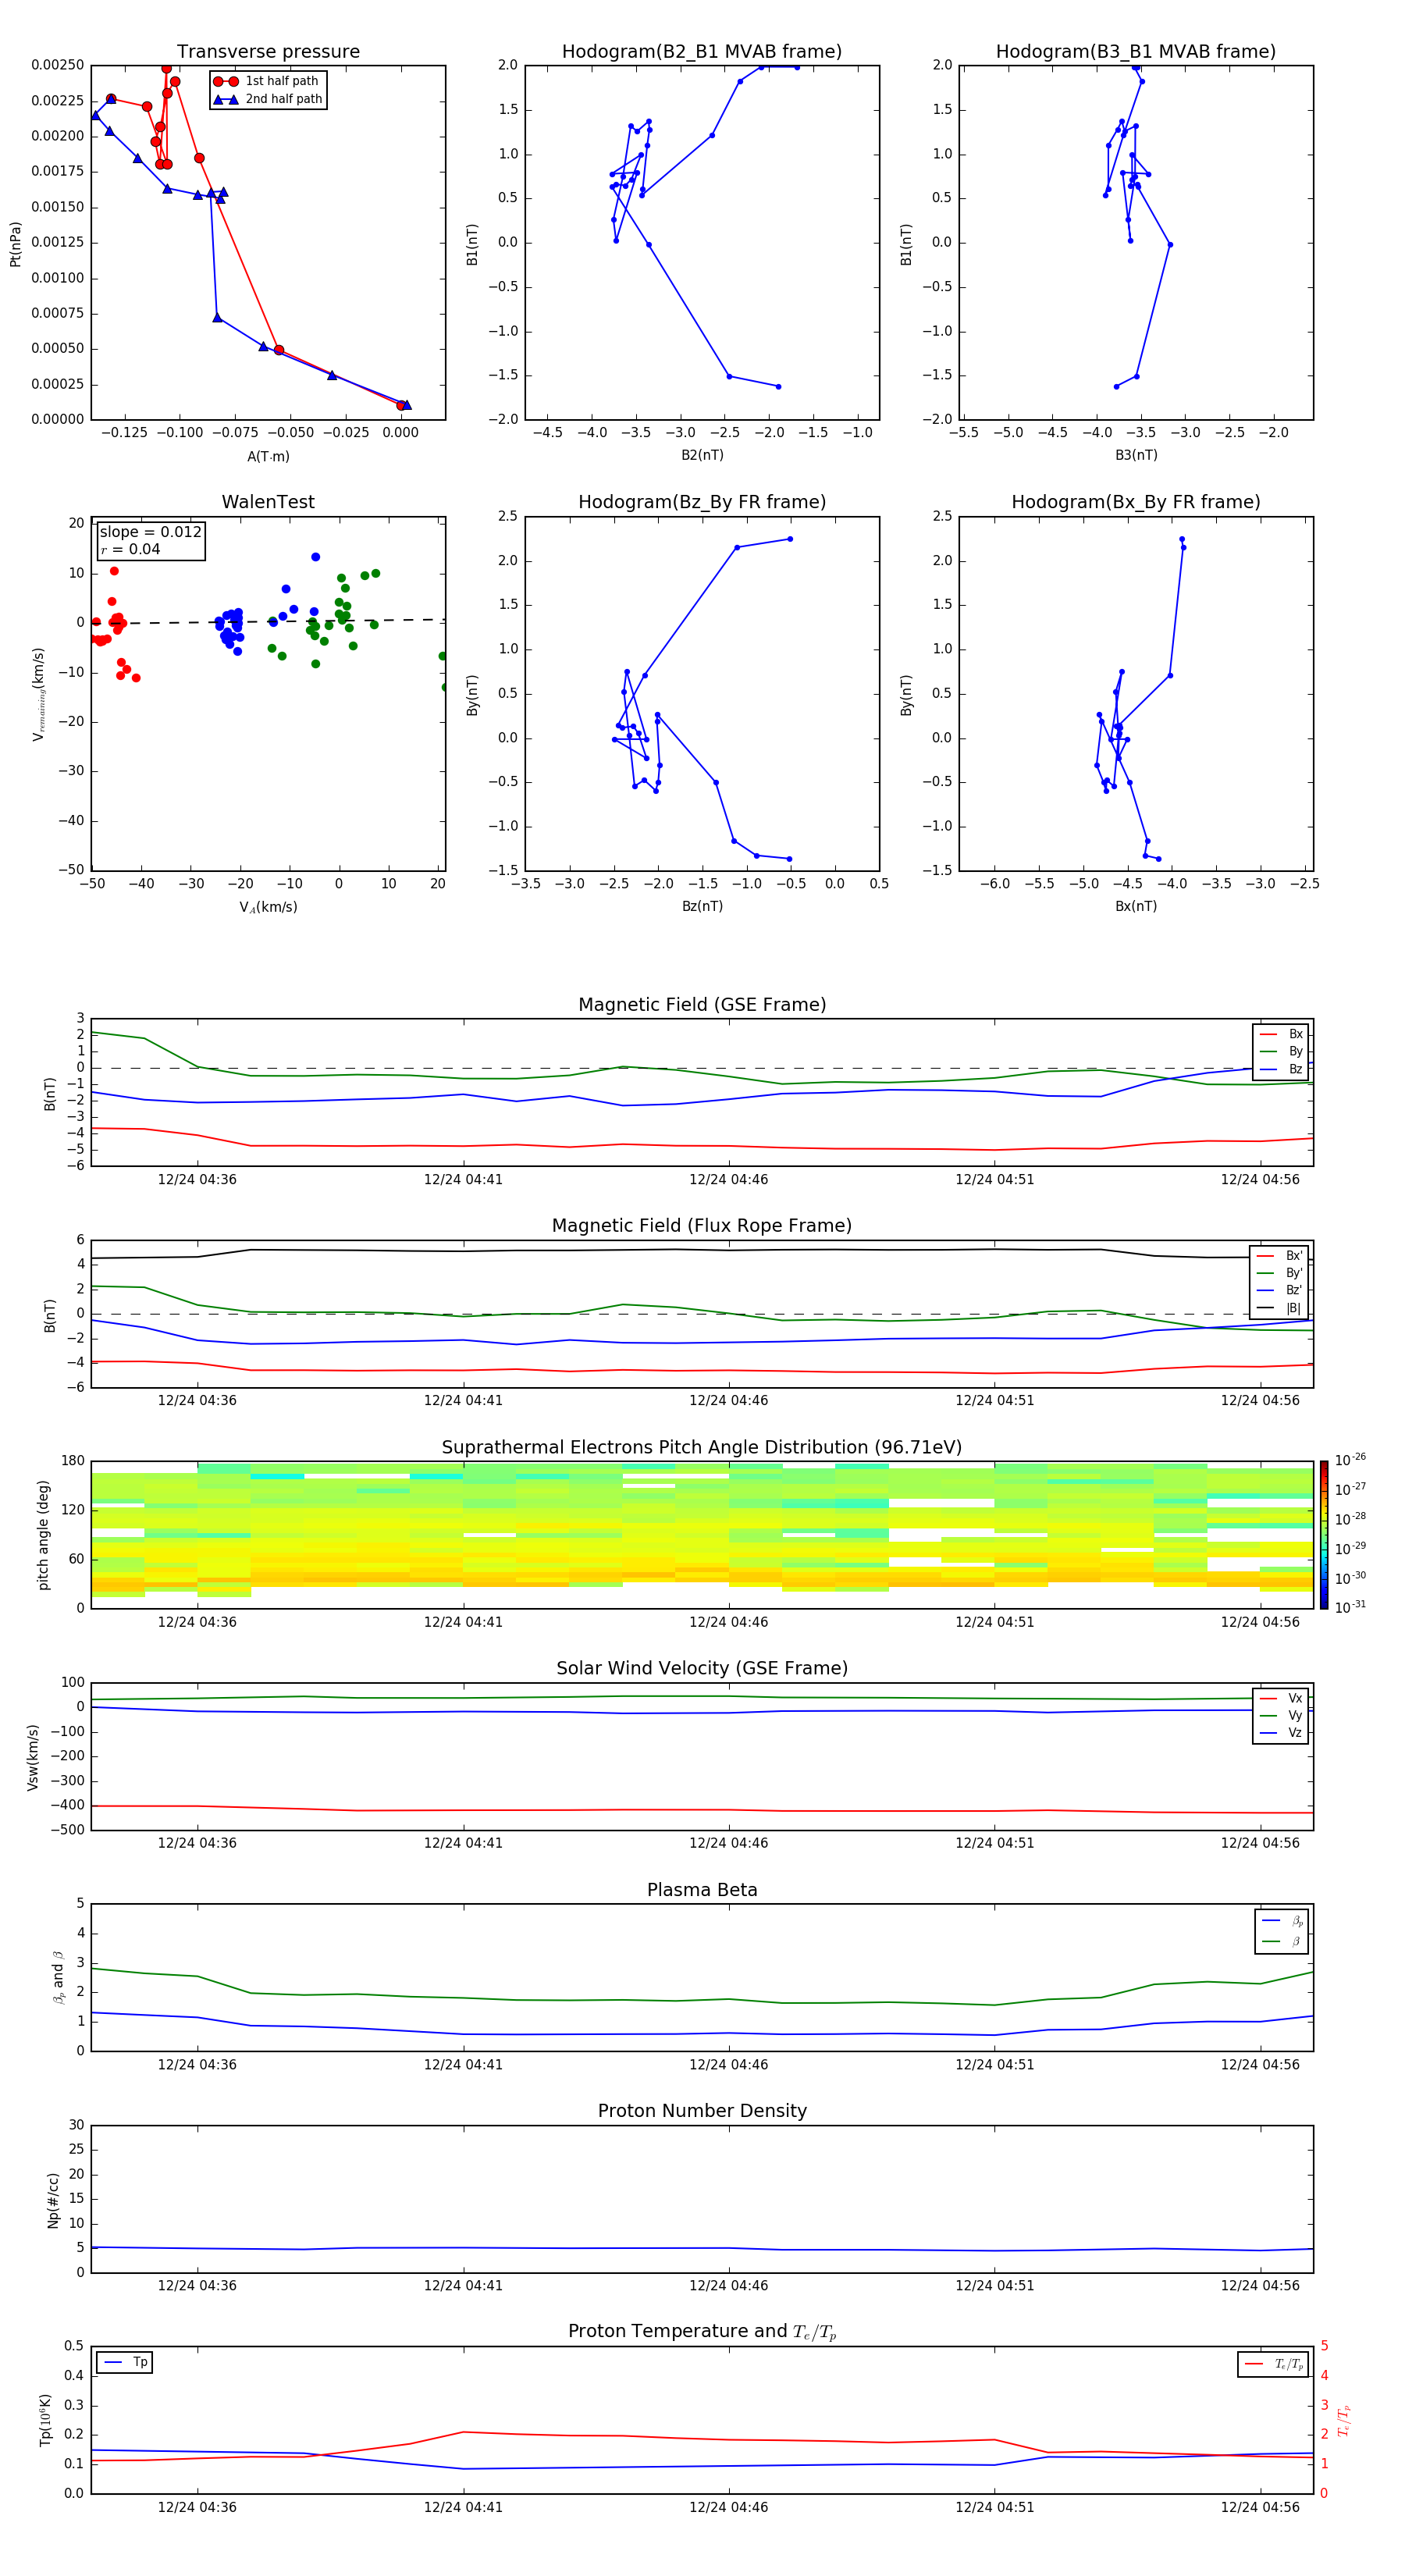The width and height of the screenshot is (1405, 2576).
Task: Click the 'Tp(10^6K)' y-axis label
Action: click(x=45, y=2420)
